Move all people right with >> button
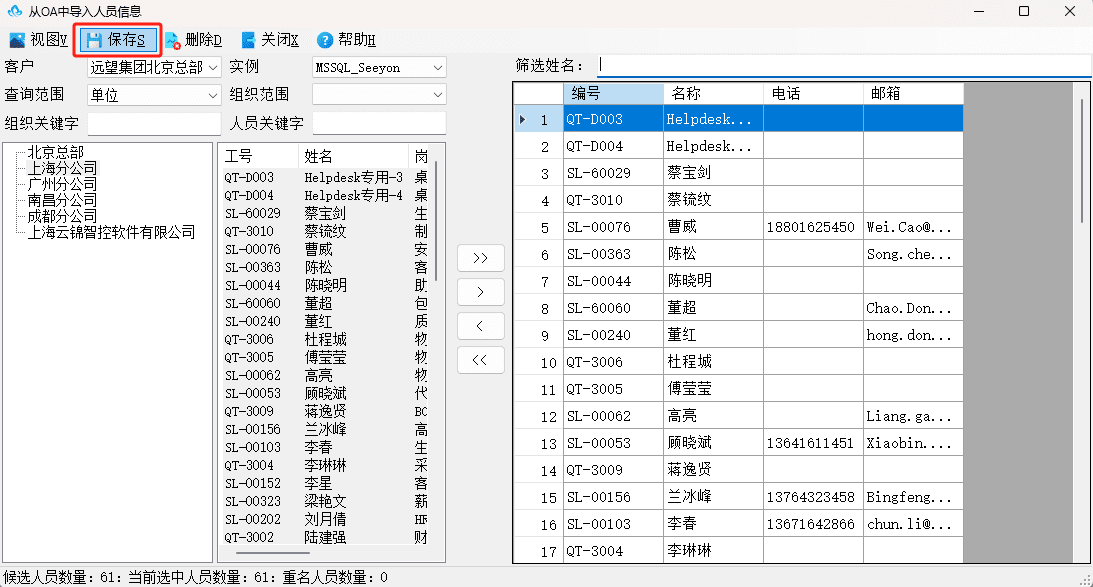The width and height of the screenshot is (1093, 587). (x=480, y=258)
